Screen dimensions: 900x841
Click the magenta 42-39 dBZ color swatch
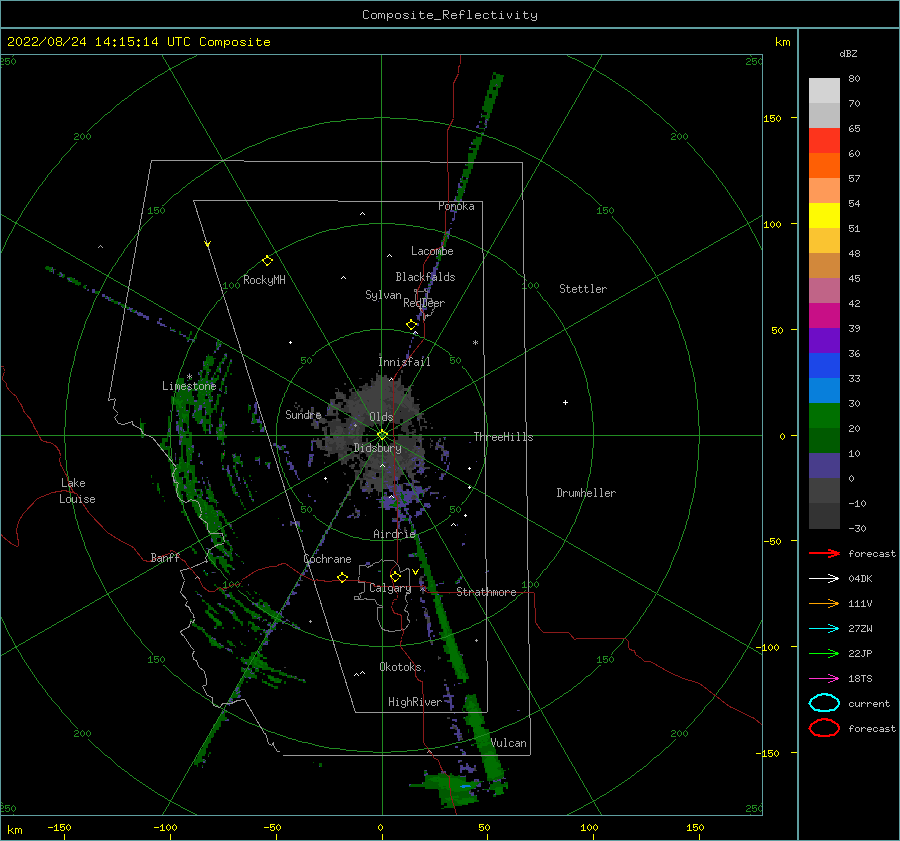pyautogui.click(x=824, y=316)
